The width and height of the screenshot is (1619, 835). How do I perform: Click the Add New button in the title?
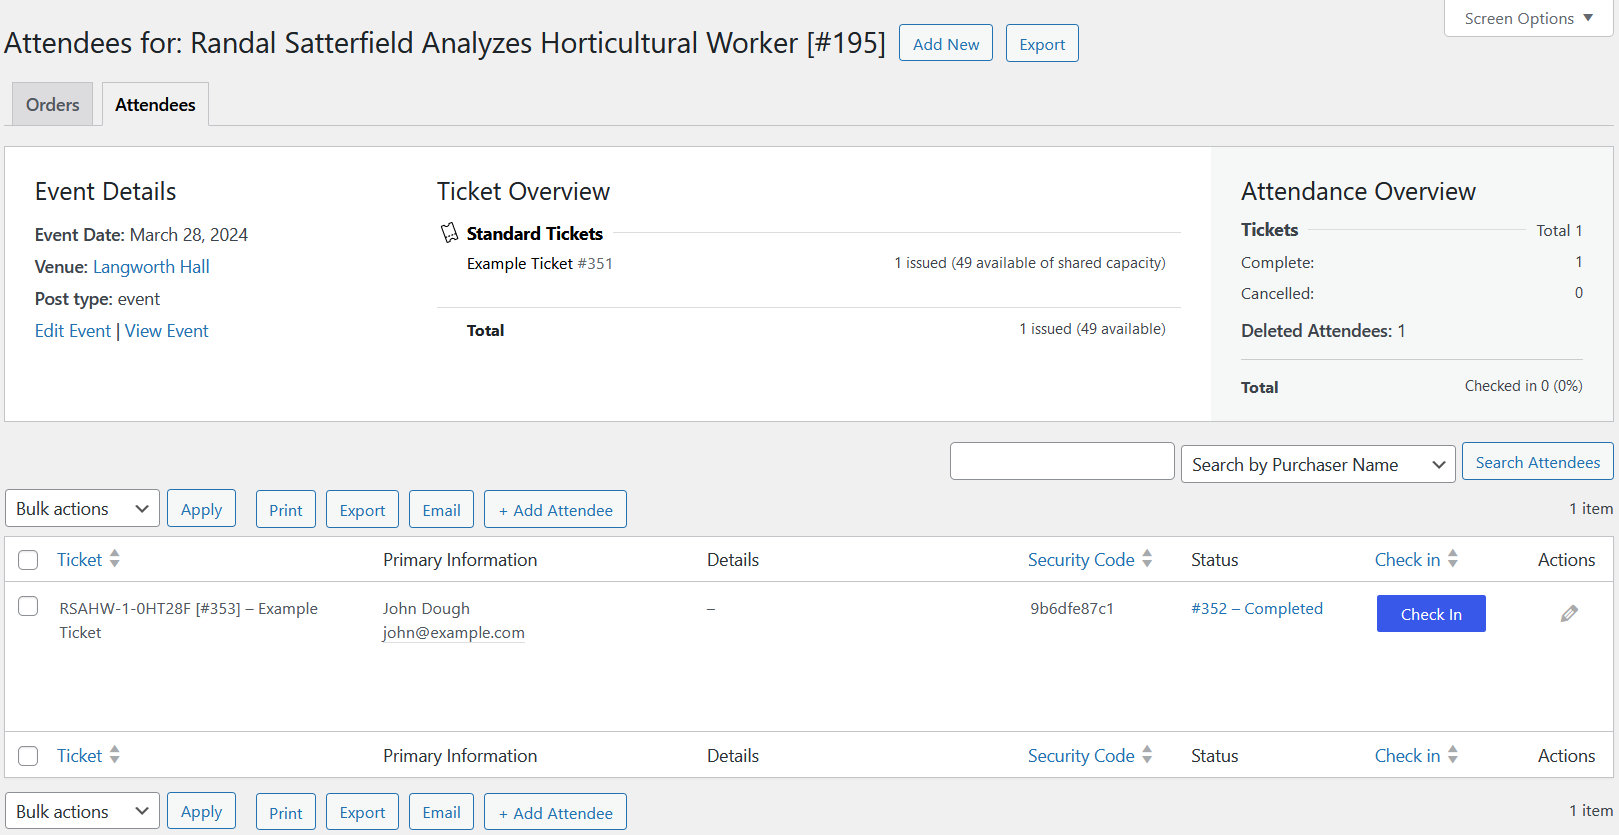[946, 43]
